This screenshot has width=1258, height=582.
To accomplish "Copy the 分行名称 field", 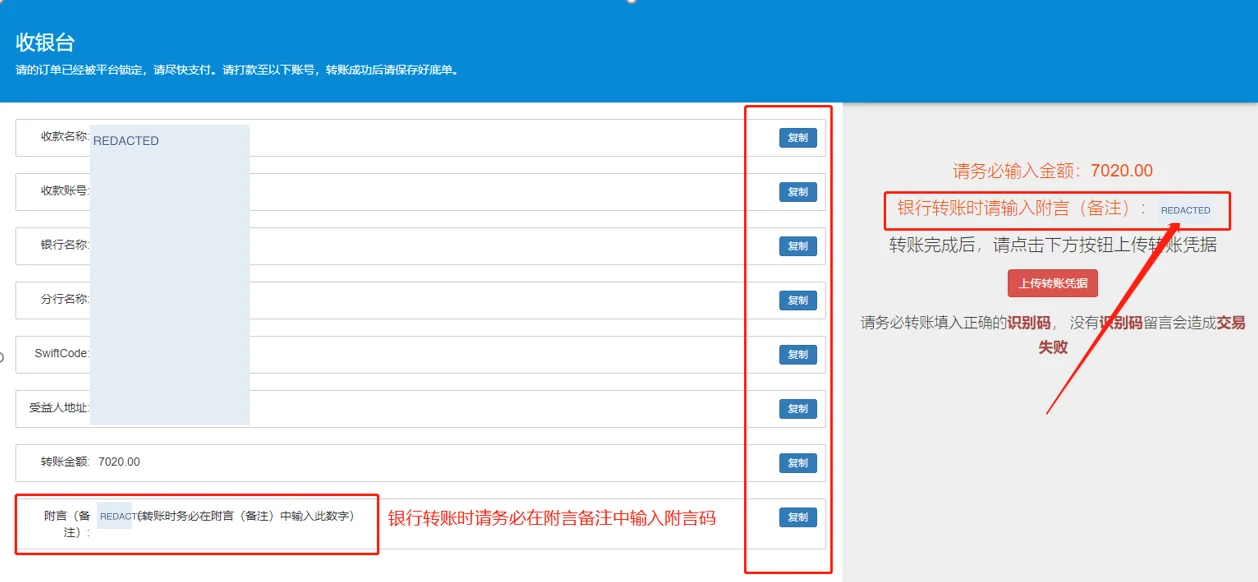I will click(x=797, y=300).
